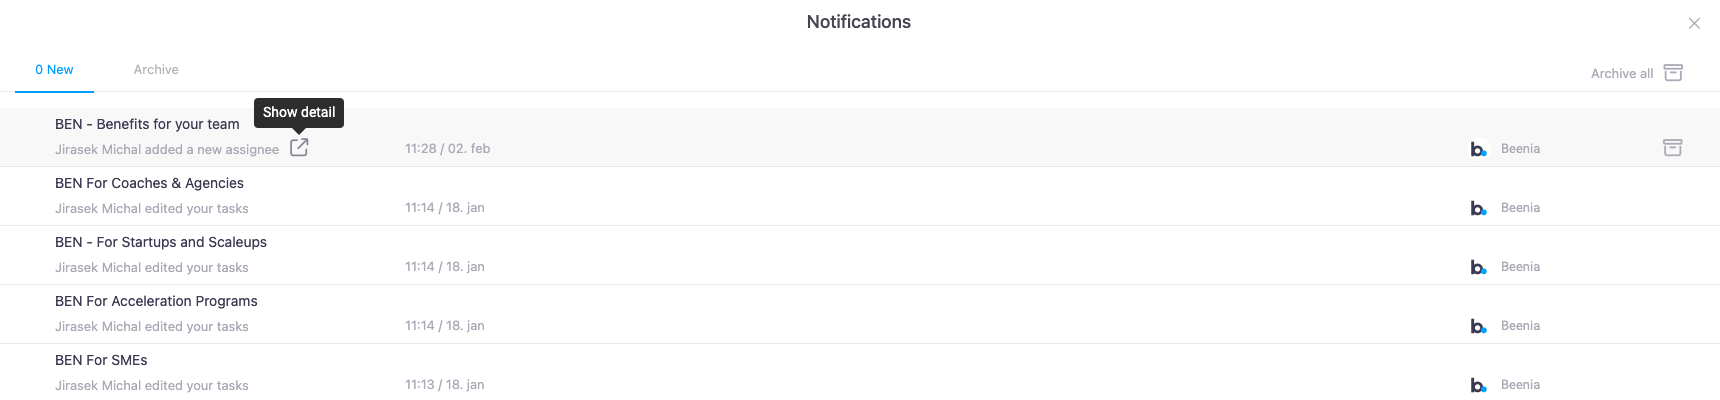The width and height of the screenshot is (1720, 400).
Task: Click Beenia logo in Coaches & Agencies row
Action: pyautogui.click(x=1478, y=208)
